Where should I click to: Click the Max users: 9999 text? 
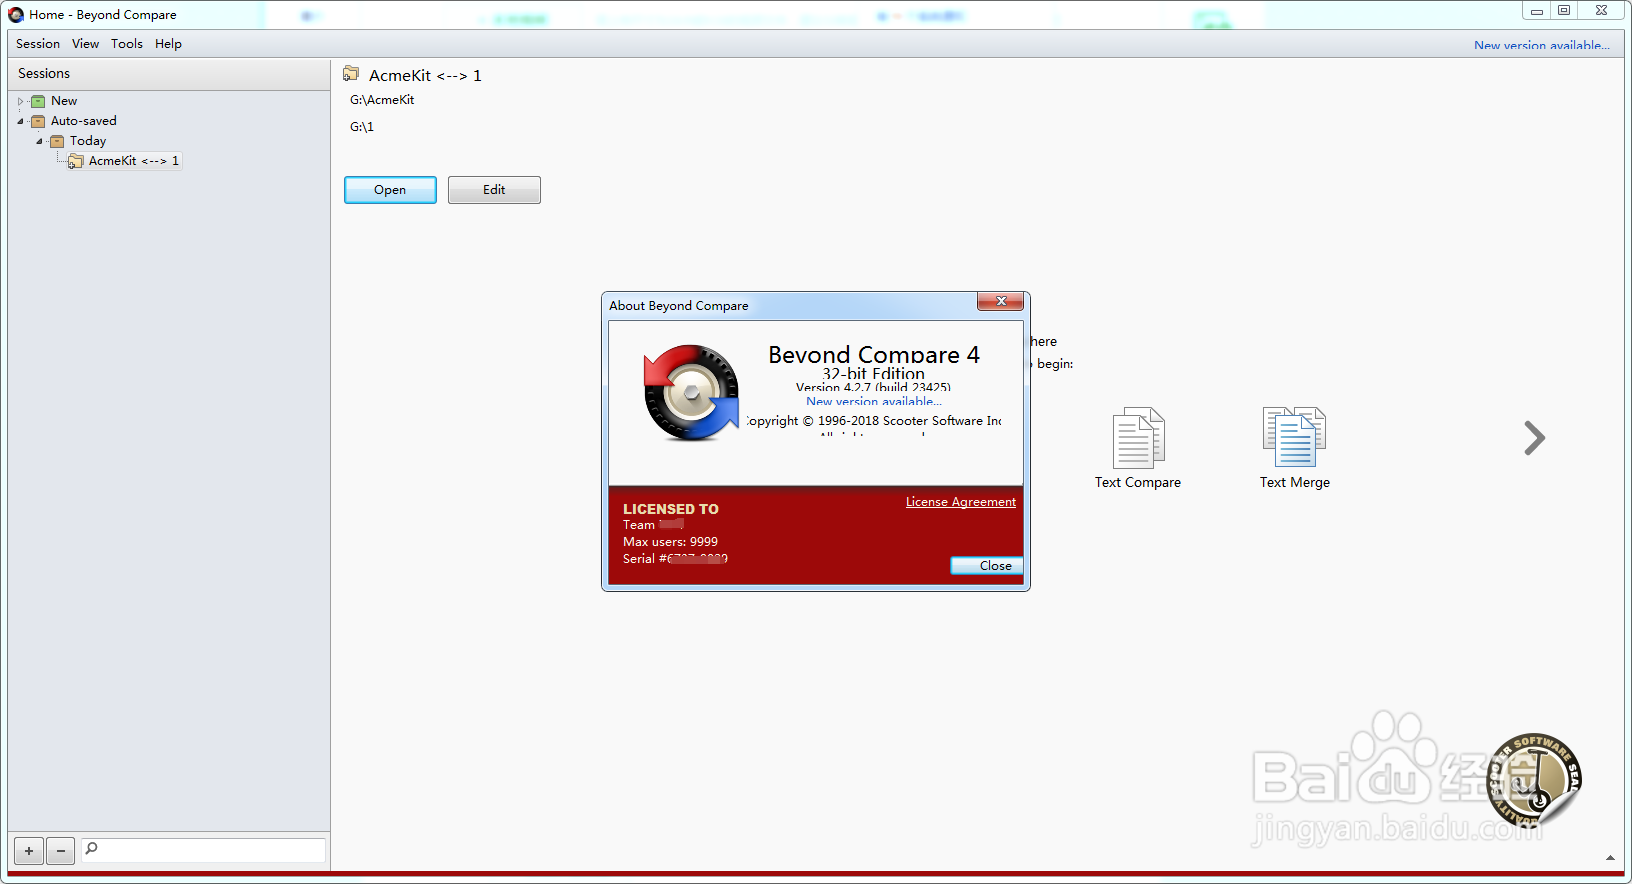click(670, 542)
